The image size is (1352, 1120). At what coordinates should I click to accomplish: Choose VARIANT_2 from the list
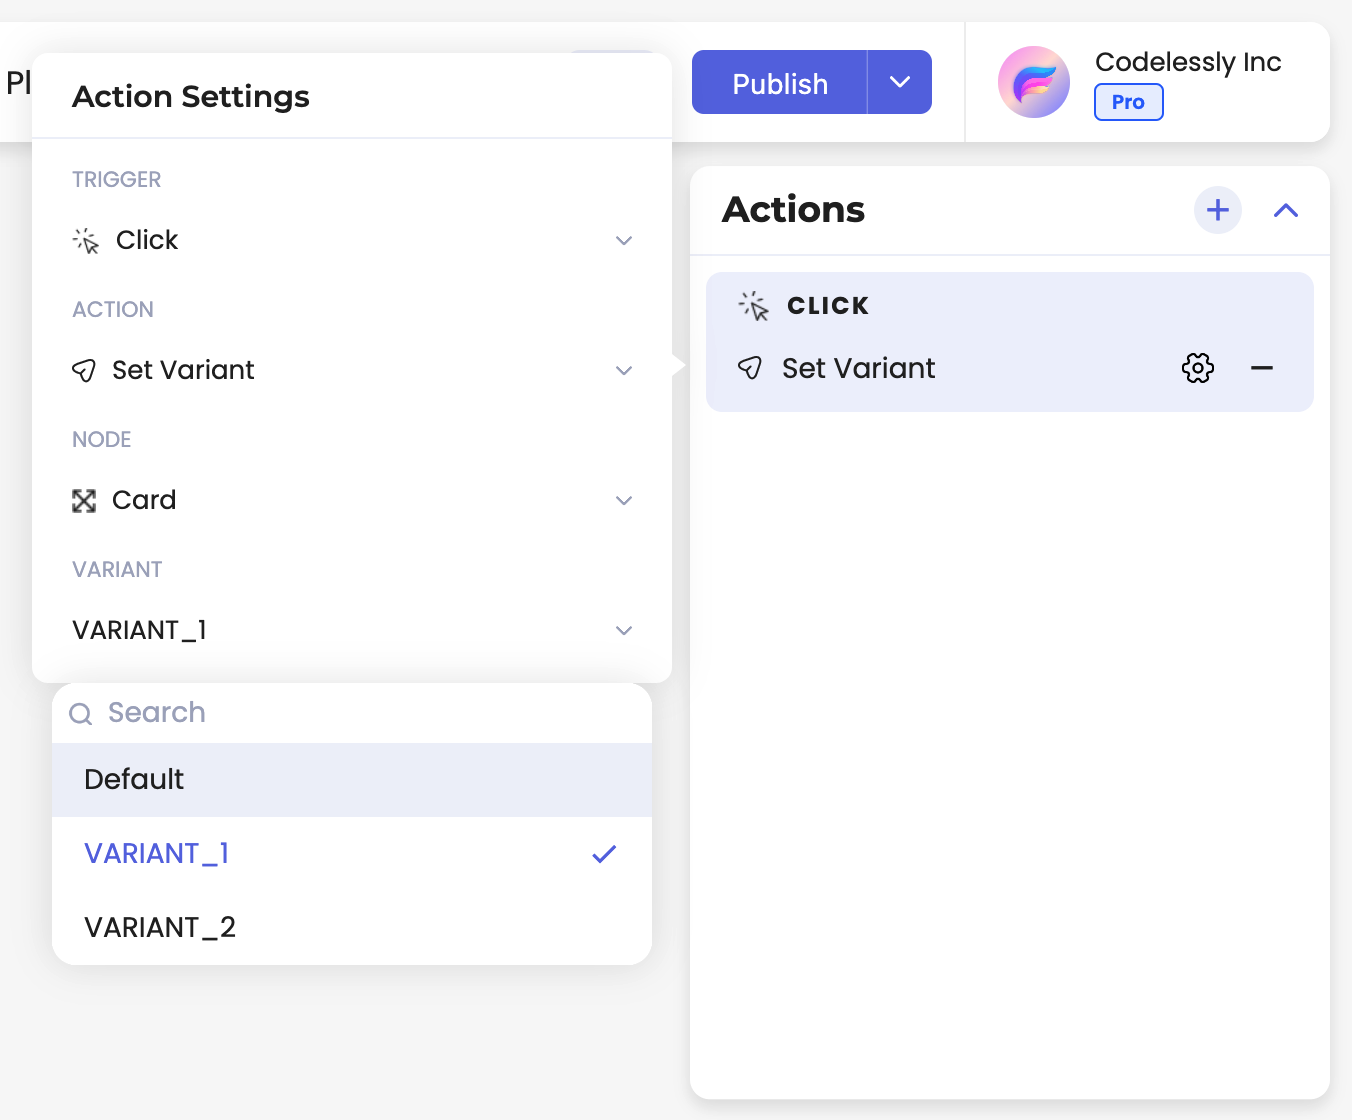pyautogui.click(x=352, y=927)
